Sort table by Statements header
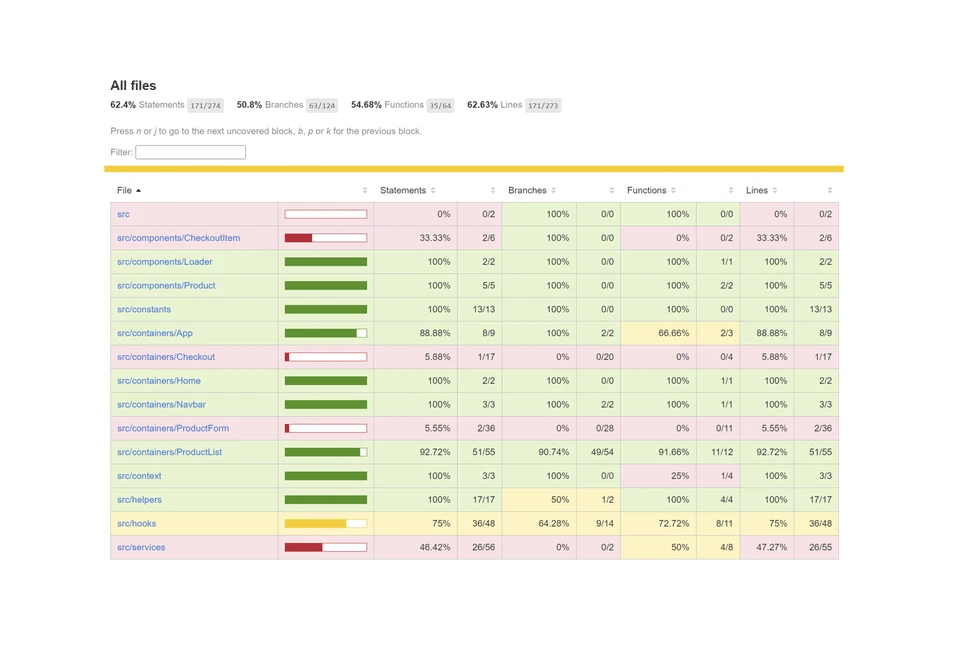Screen dimensions: 966x662 [x=403, y=191]
